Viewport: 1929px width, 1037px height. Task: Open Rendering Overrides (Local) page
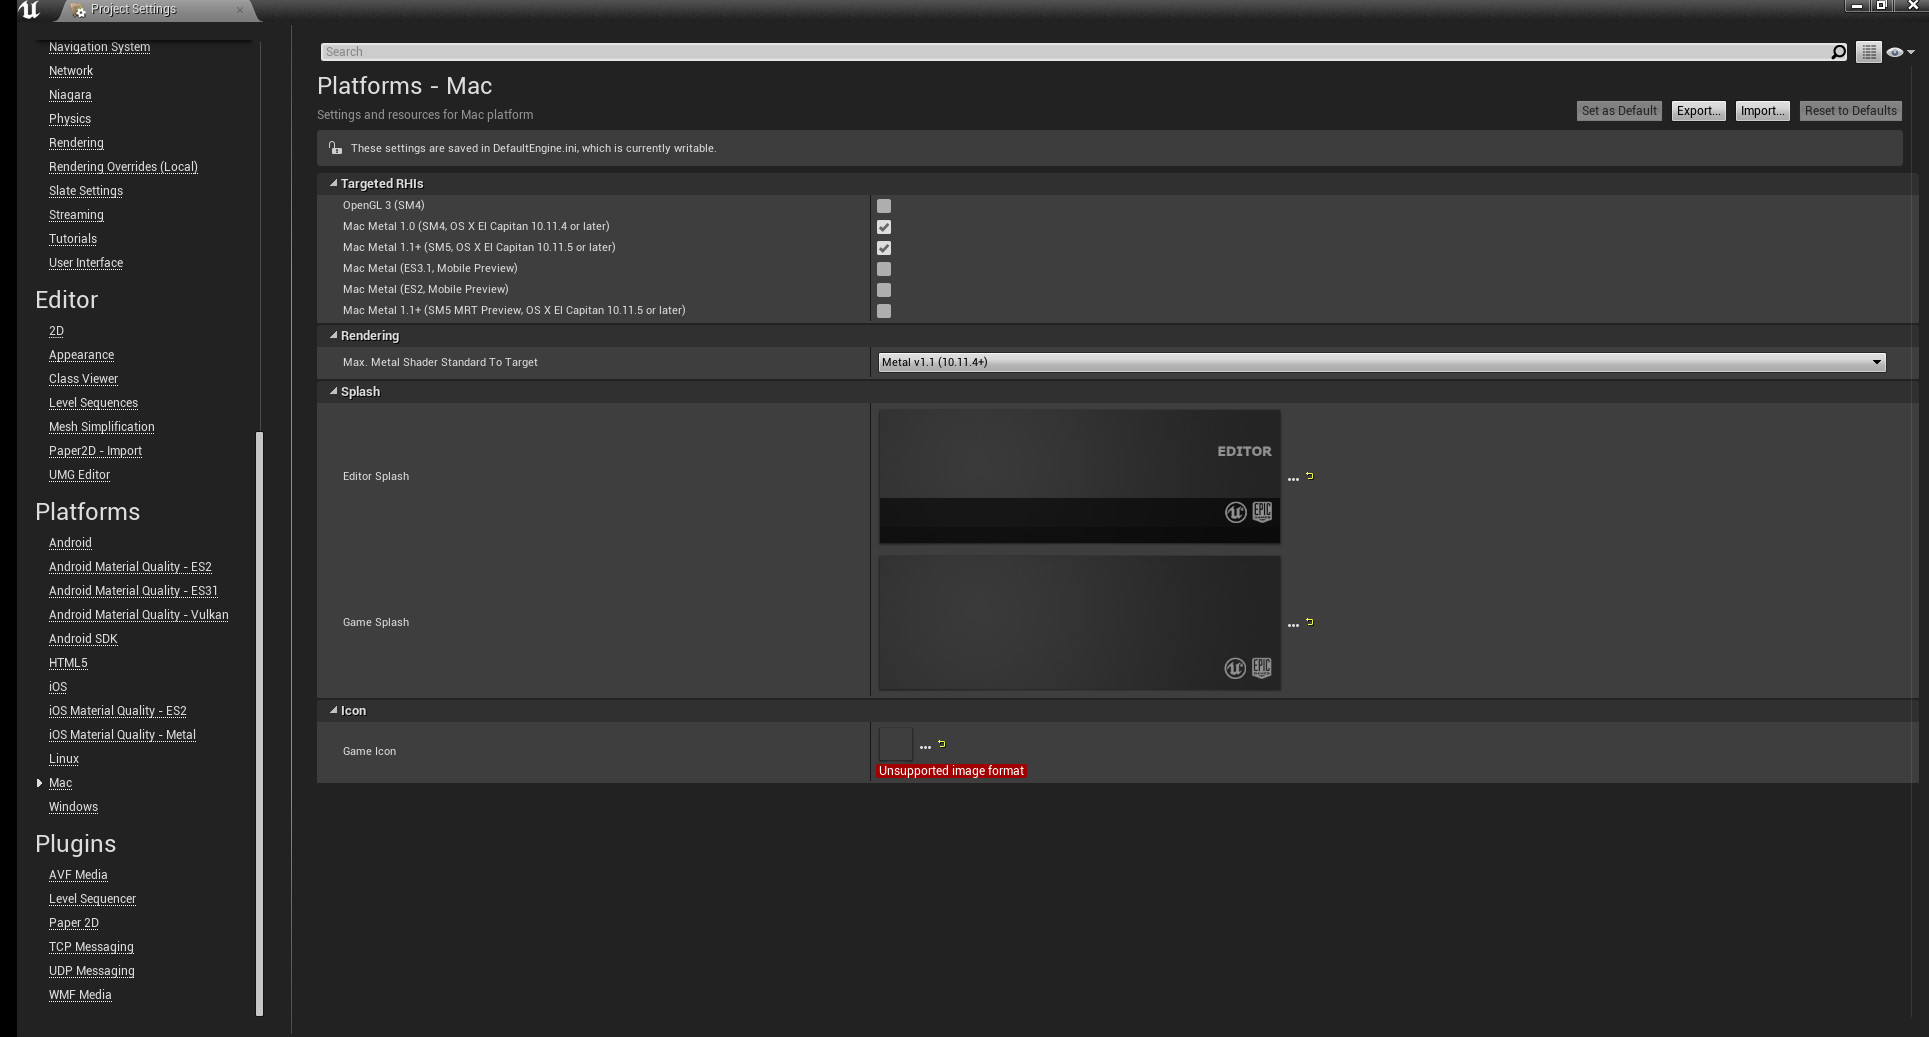tap(123, 167)
